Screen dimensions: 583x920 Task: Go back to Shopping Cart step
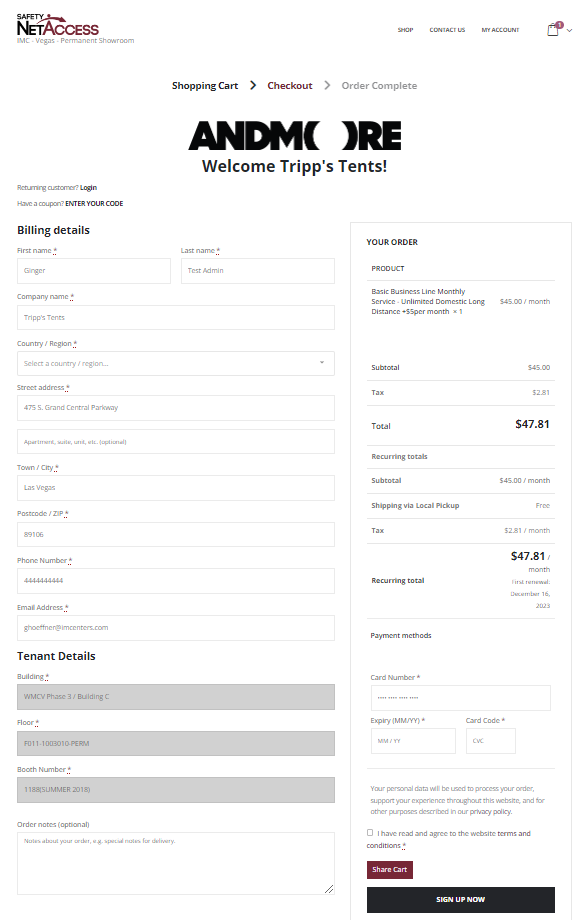tap(205, 86)
